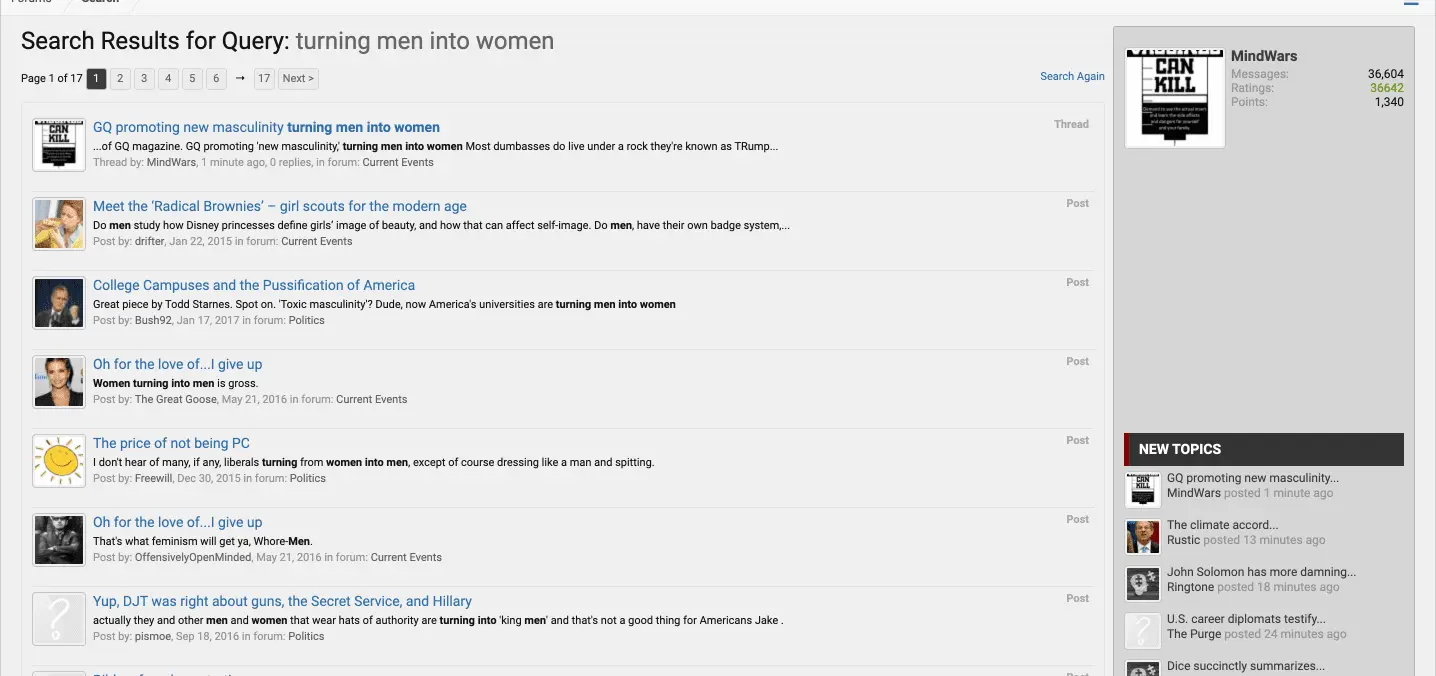Open 'The climate accord...' new topic
Image resolution: width=1436 pixels, height=676 pixels.
coord(1222,524)
